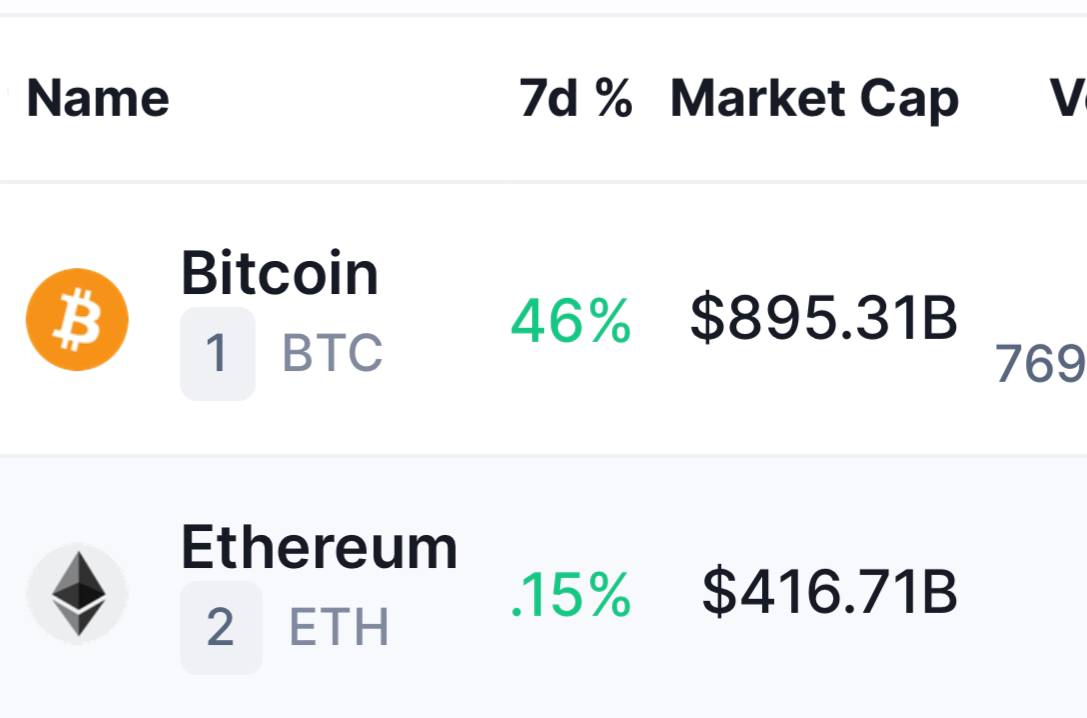Click the partially visible Volume column header
This screenshot has width=1087, height=718.
point(1068,98)
